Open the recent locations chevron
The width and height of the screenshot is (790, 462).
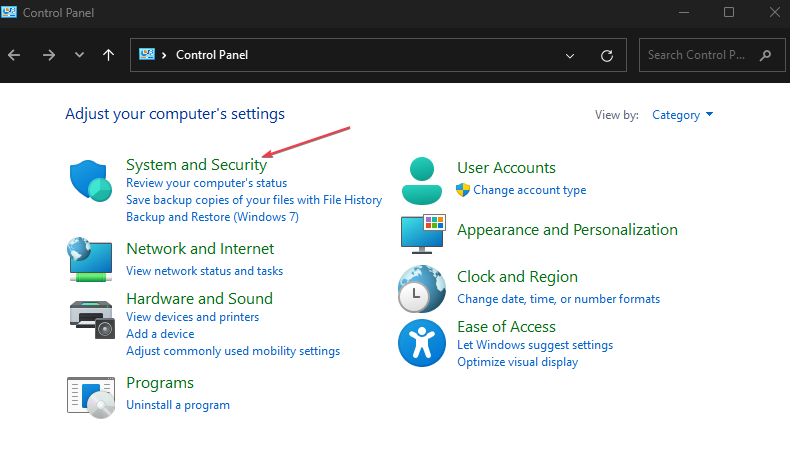pos(79,55)
